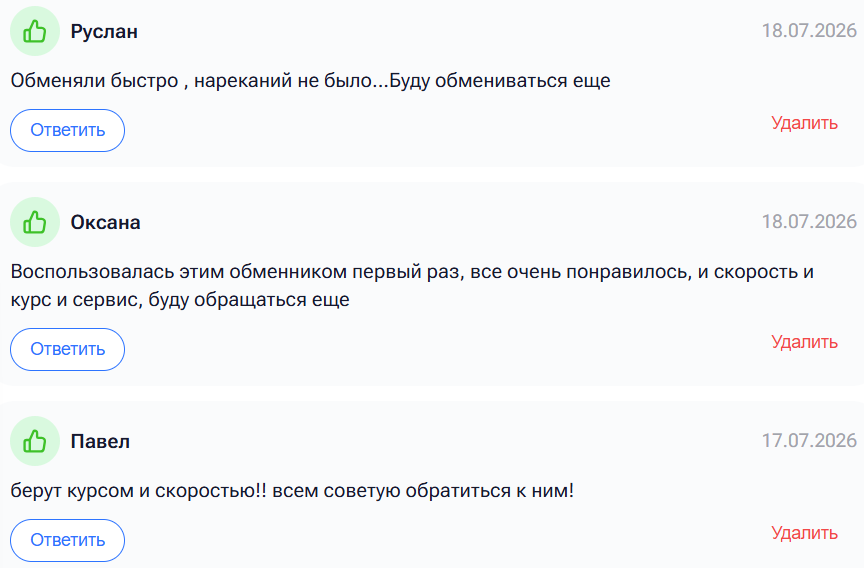Click the 18.07.2026 date on Руслан's review
864x568 pixels.
click(809, 31)
